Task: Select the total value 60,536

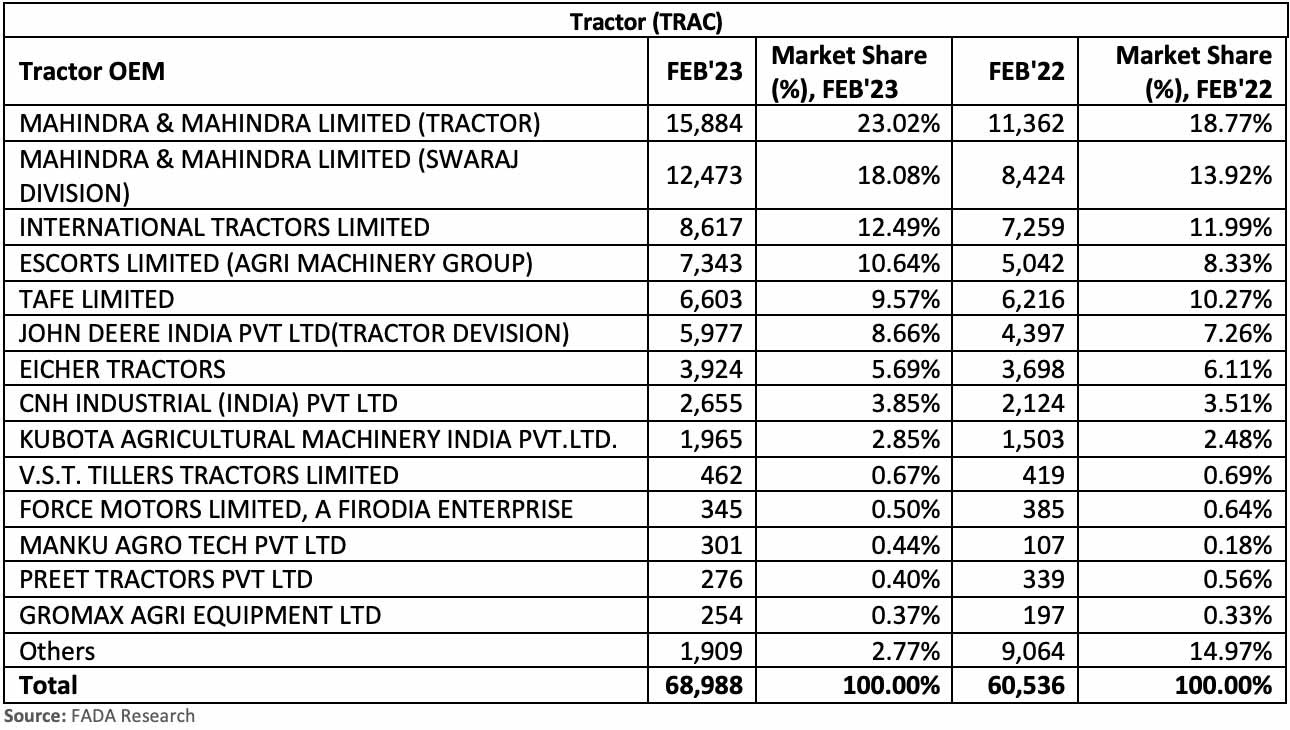Action: click(1026, 685)
